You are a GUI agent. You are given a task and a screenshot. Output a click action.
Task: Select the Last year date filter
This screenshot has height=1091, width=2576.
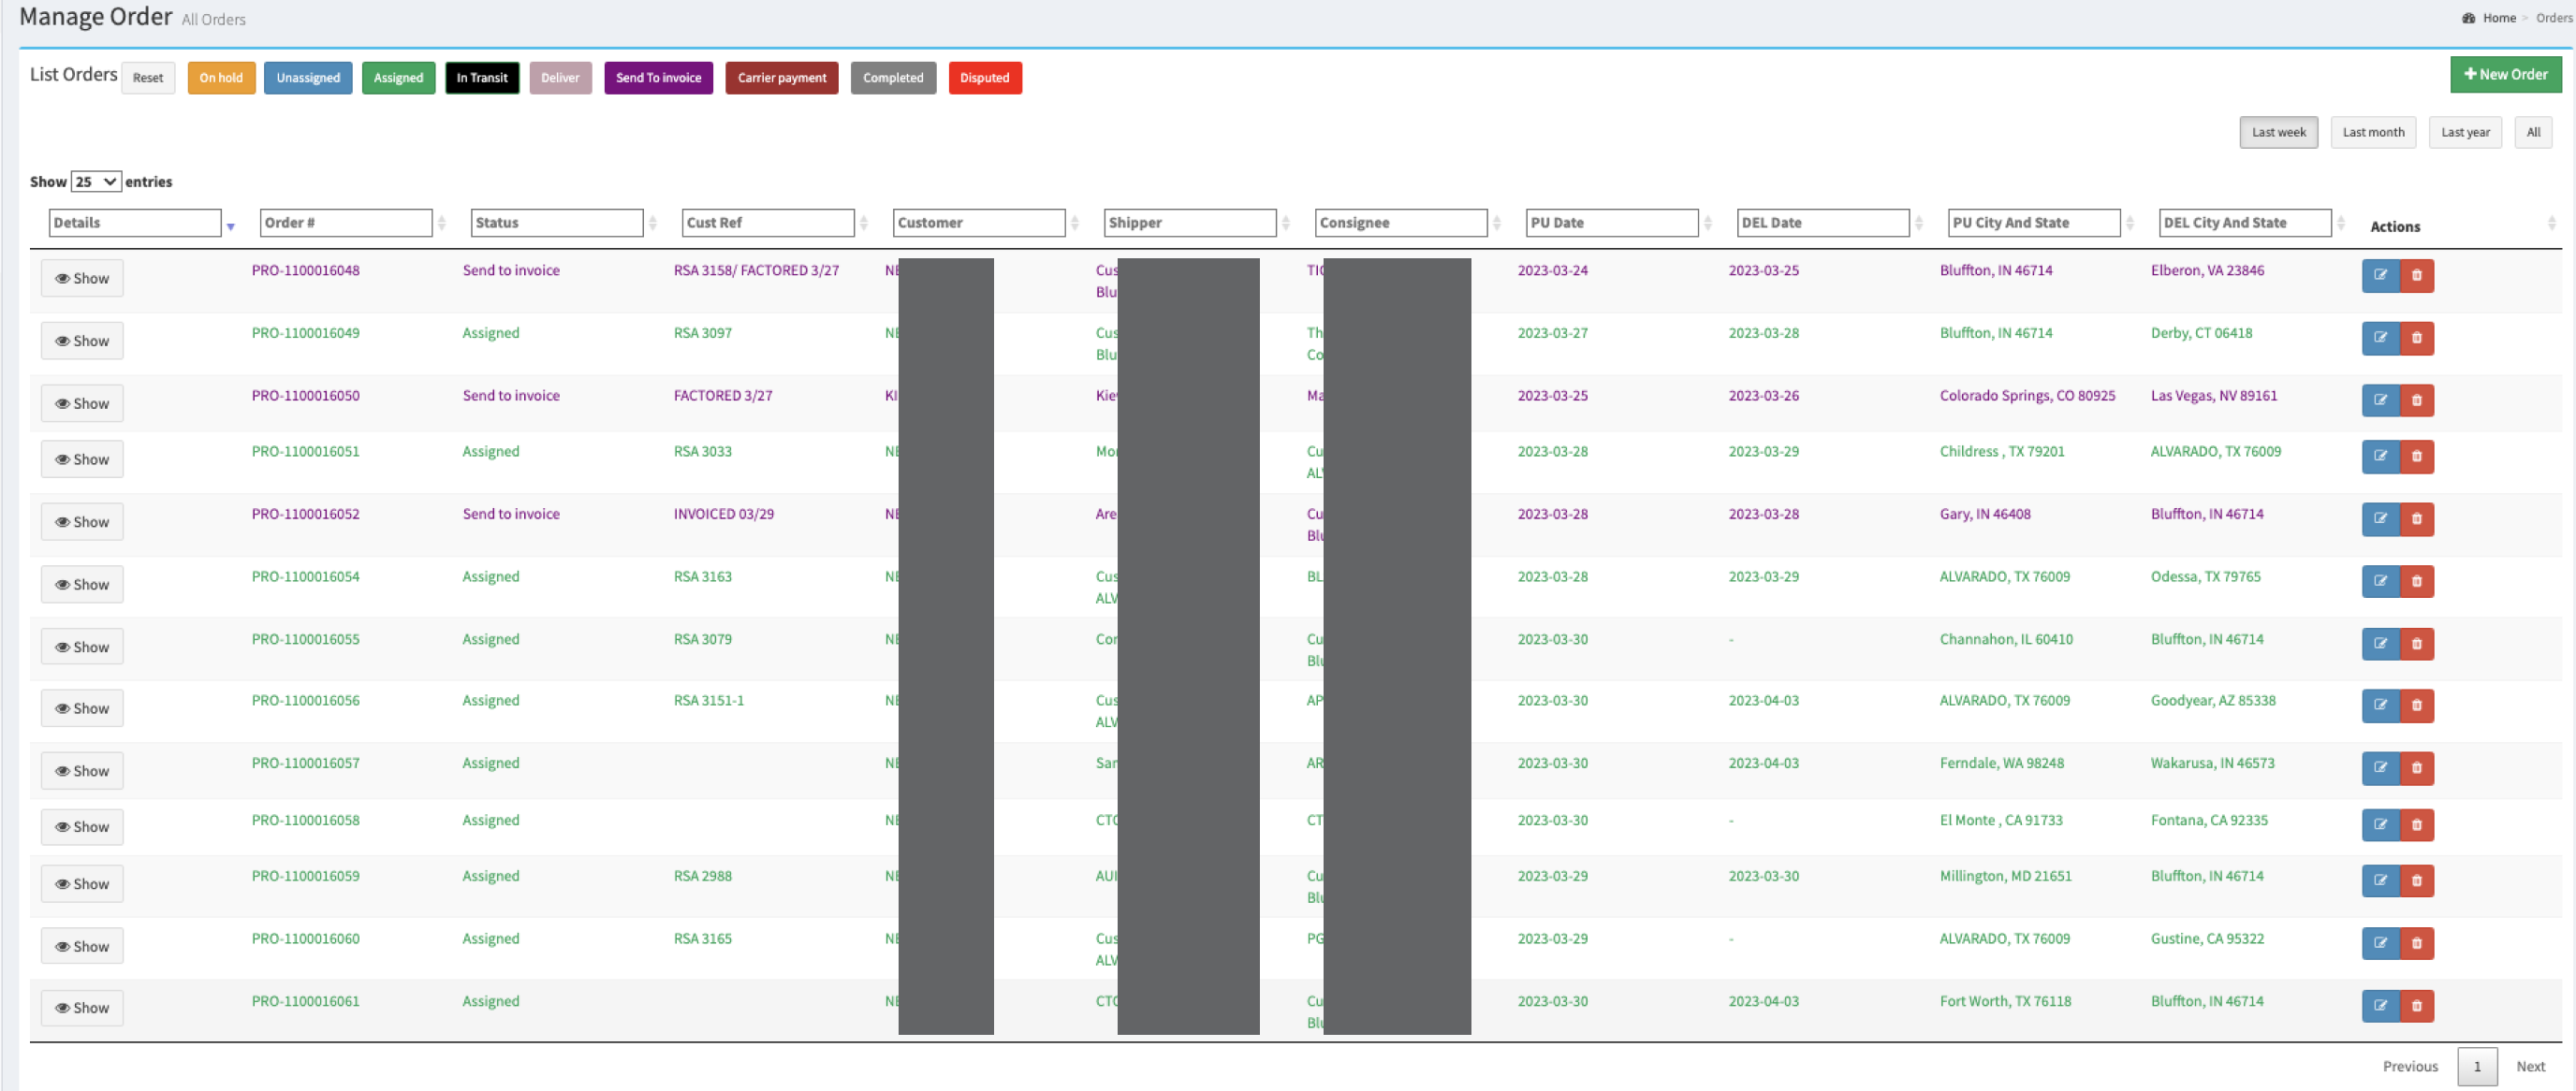coord(2464,132)
